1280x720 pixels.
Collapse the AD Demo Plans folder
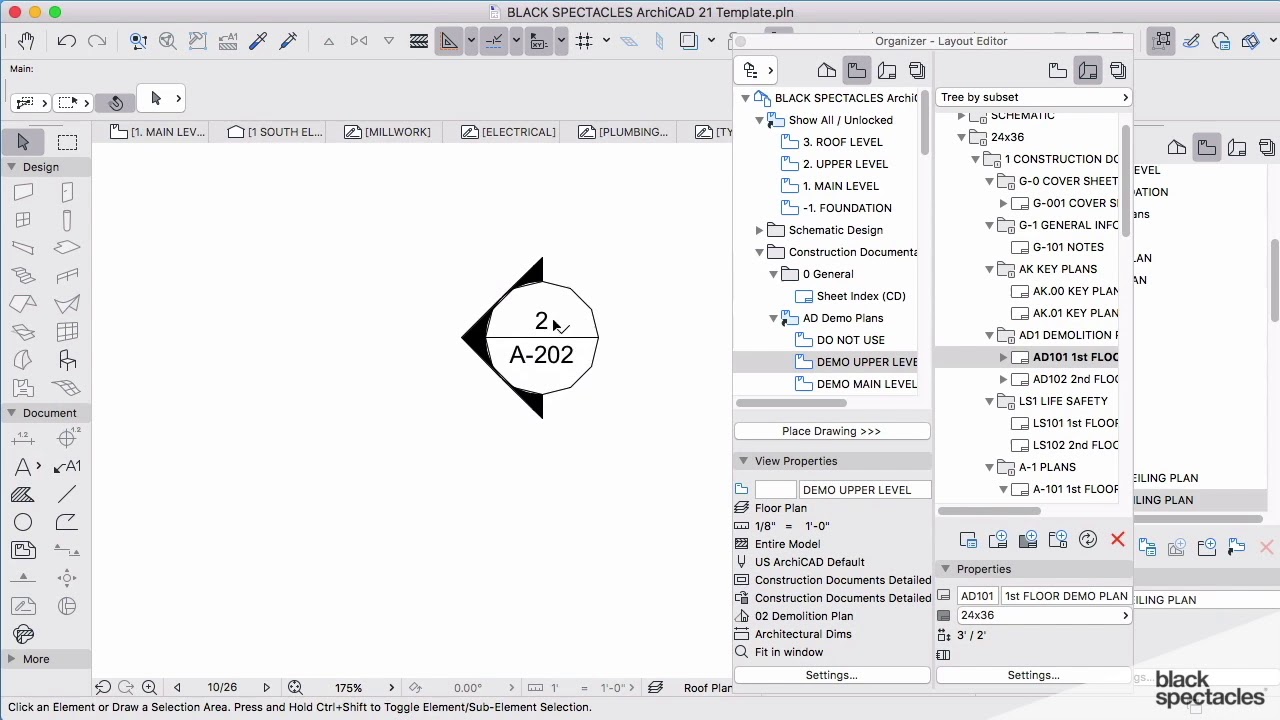point(774,318)
